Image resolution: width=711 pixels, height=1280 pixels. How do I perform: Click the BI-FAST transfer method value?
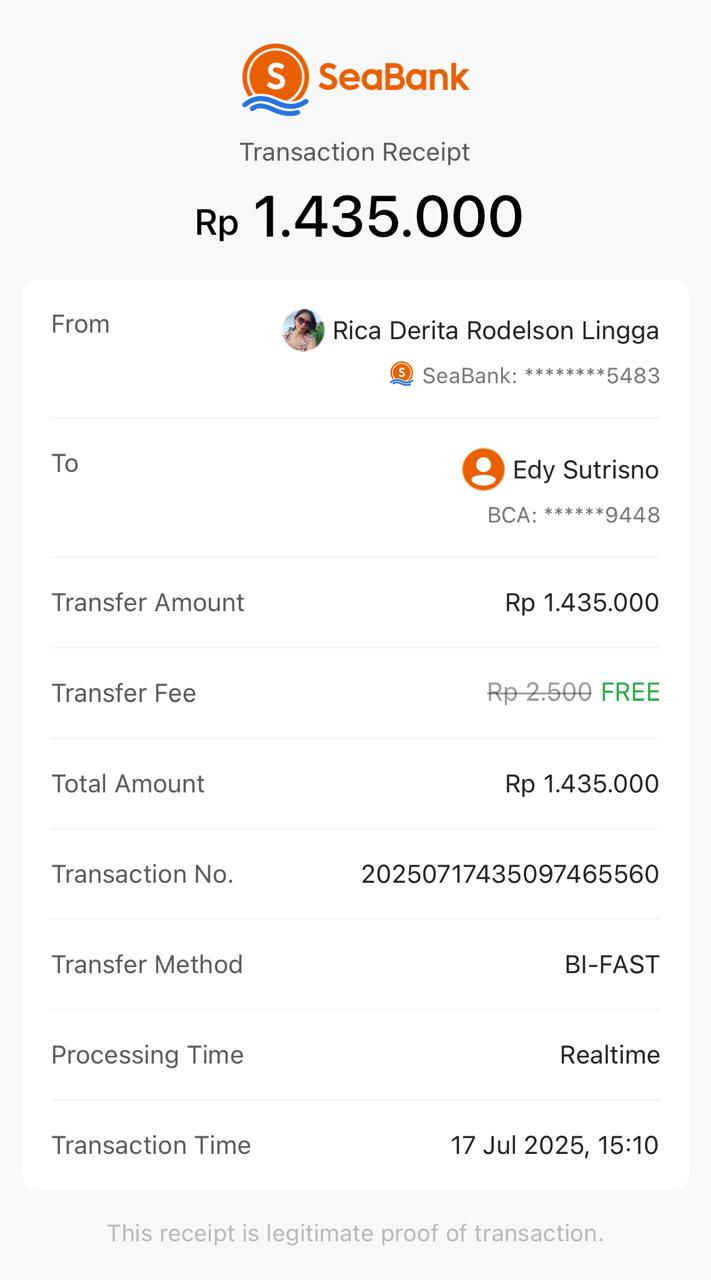pos(612,965)
